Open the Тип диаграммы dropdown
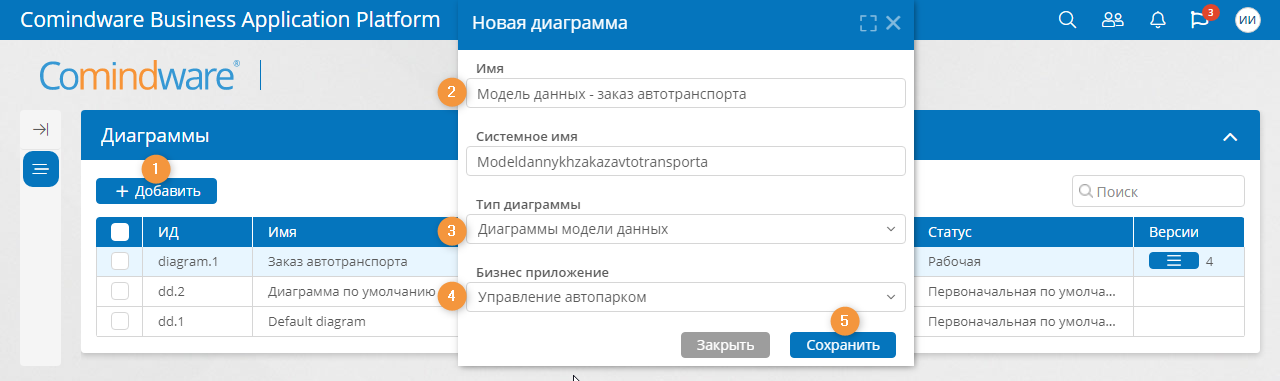 (x=686, y=230)
